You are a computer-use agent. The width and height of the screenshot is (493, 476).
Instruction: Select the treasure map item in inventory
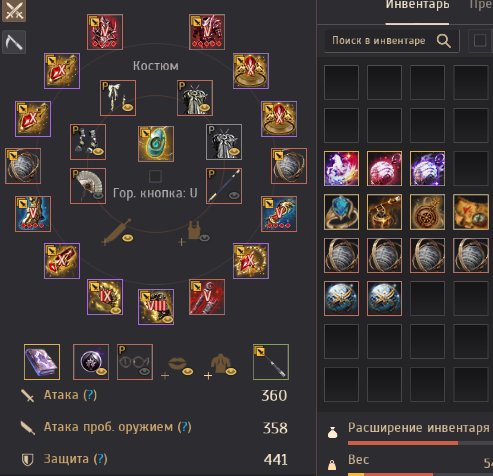(x=471, y=212)
